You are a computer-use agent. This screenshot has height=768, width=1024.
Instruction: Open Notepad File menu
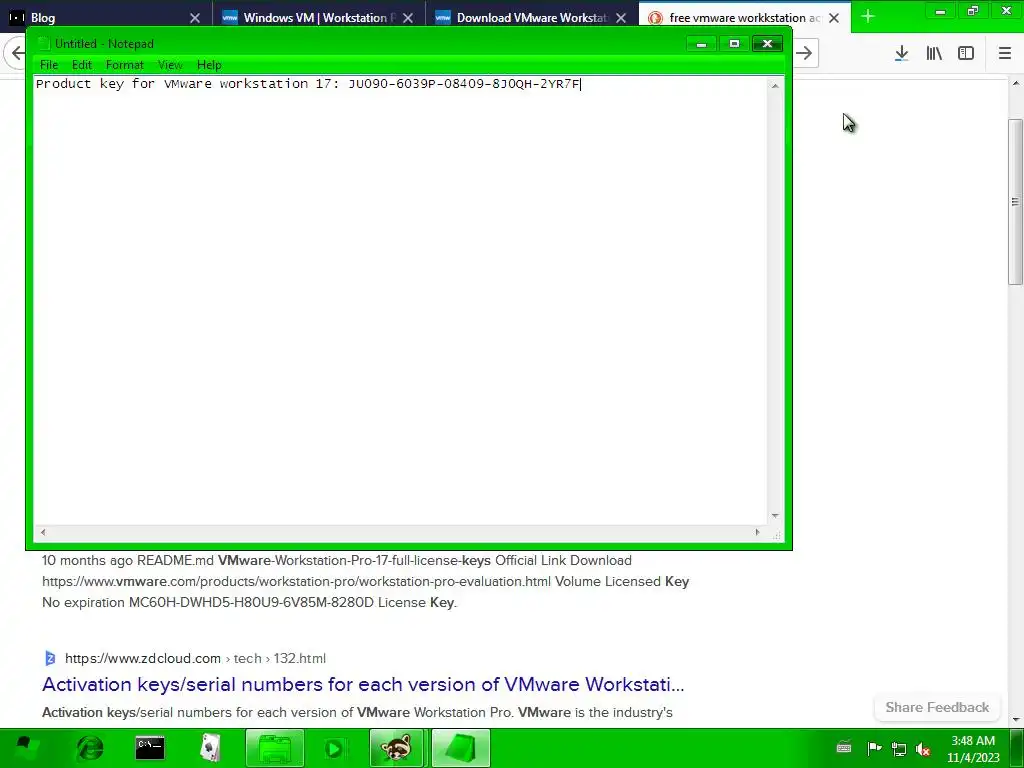49,65
